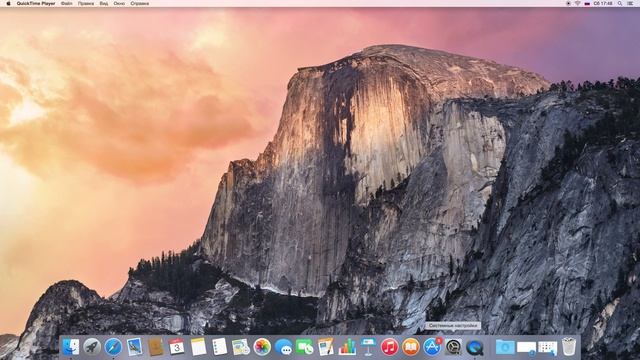The image size is (640, 360).
Task: Open Messages blue speech bubble icon
Action: [x=283, y=347]
